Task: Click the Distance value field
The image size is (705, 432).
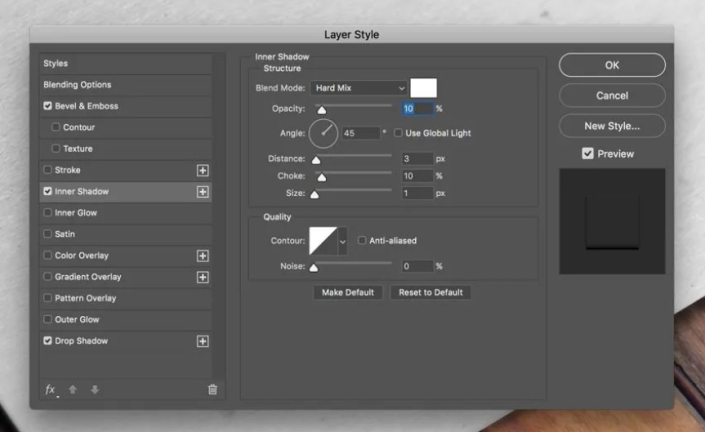Action: click(x=417, y=159)
